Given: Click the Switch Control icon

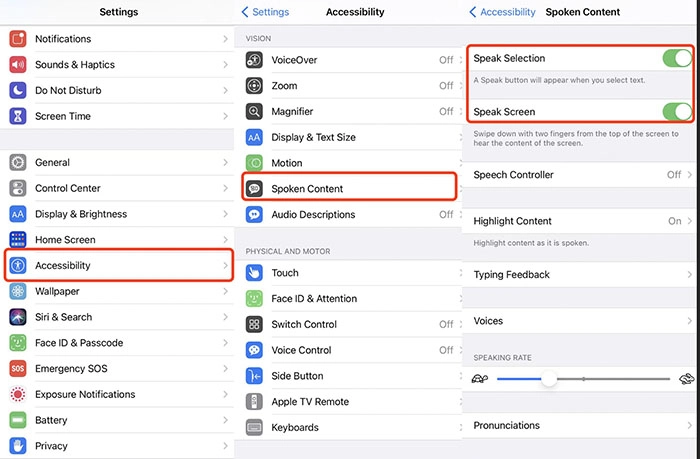Looking at the screenshot, I should coord(254,324).
